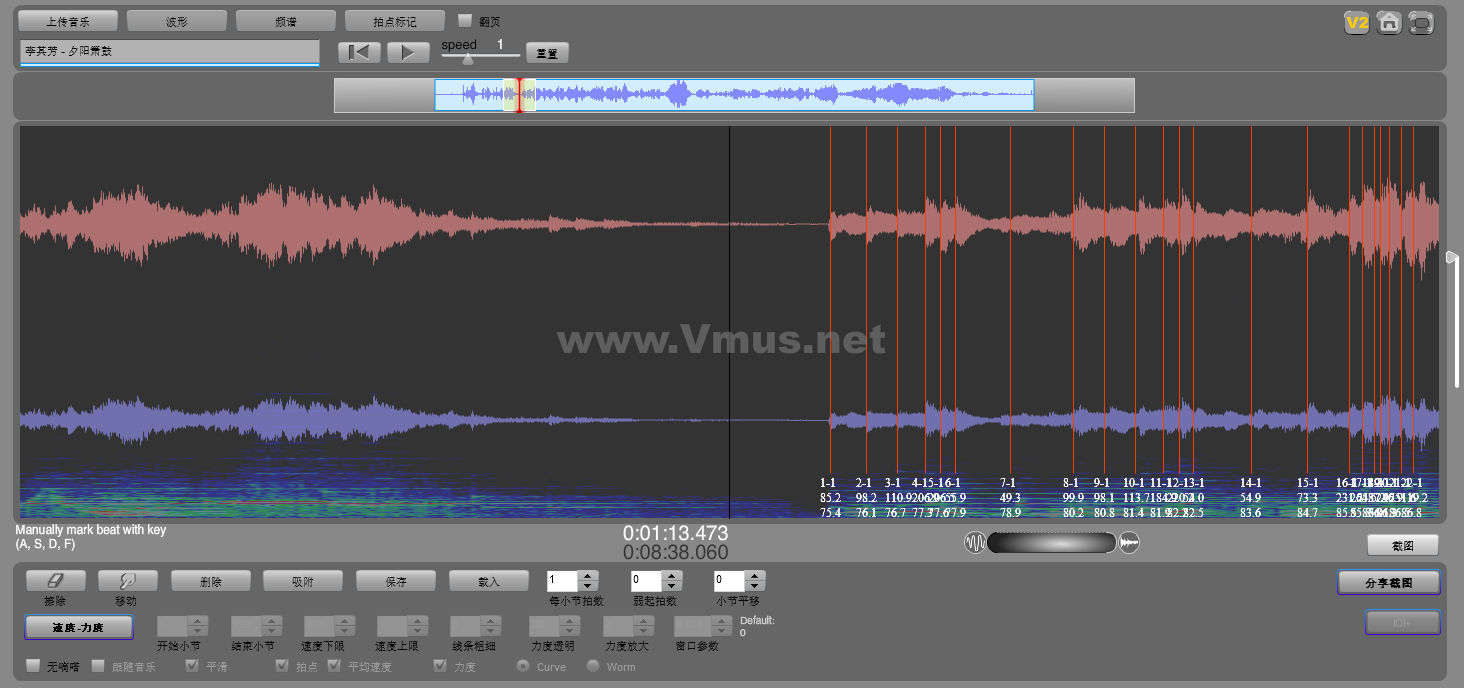The width and height of the screenshot is (1464, 688).
Task: Click the 力度放大 stepper arrows
Action: coord(644,626)
